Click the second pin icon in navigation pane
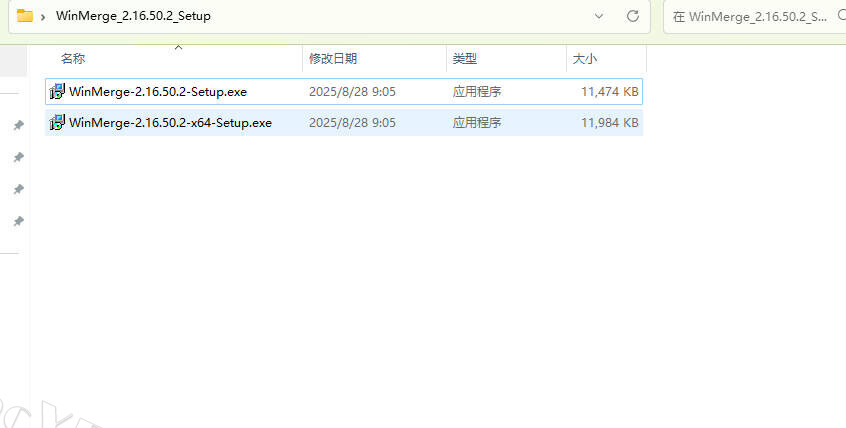 [18, 157]
